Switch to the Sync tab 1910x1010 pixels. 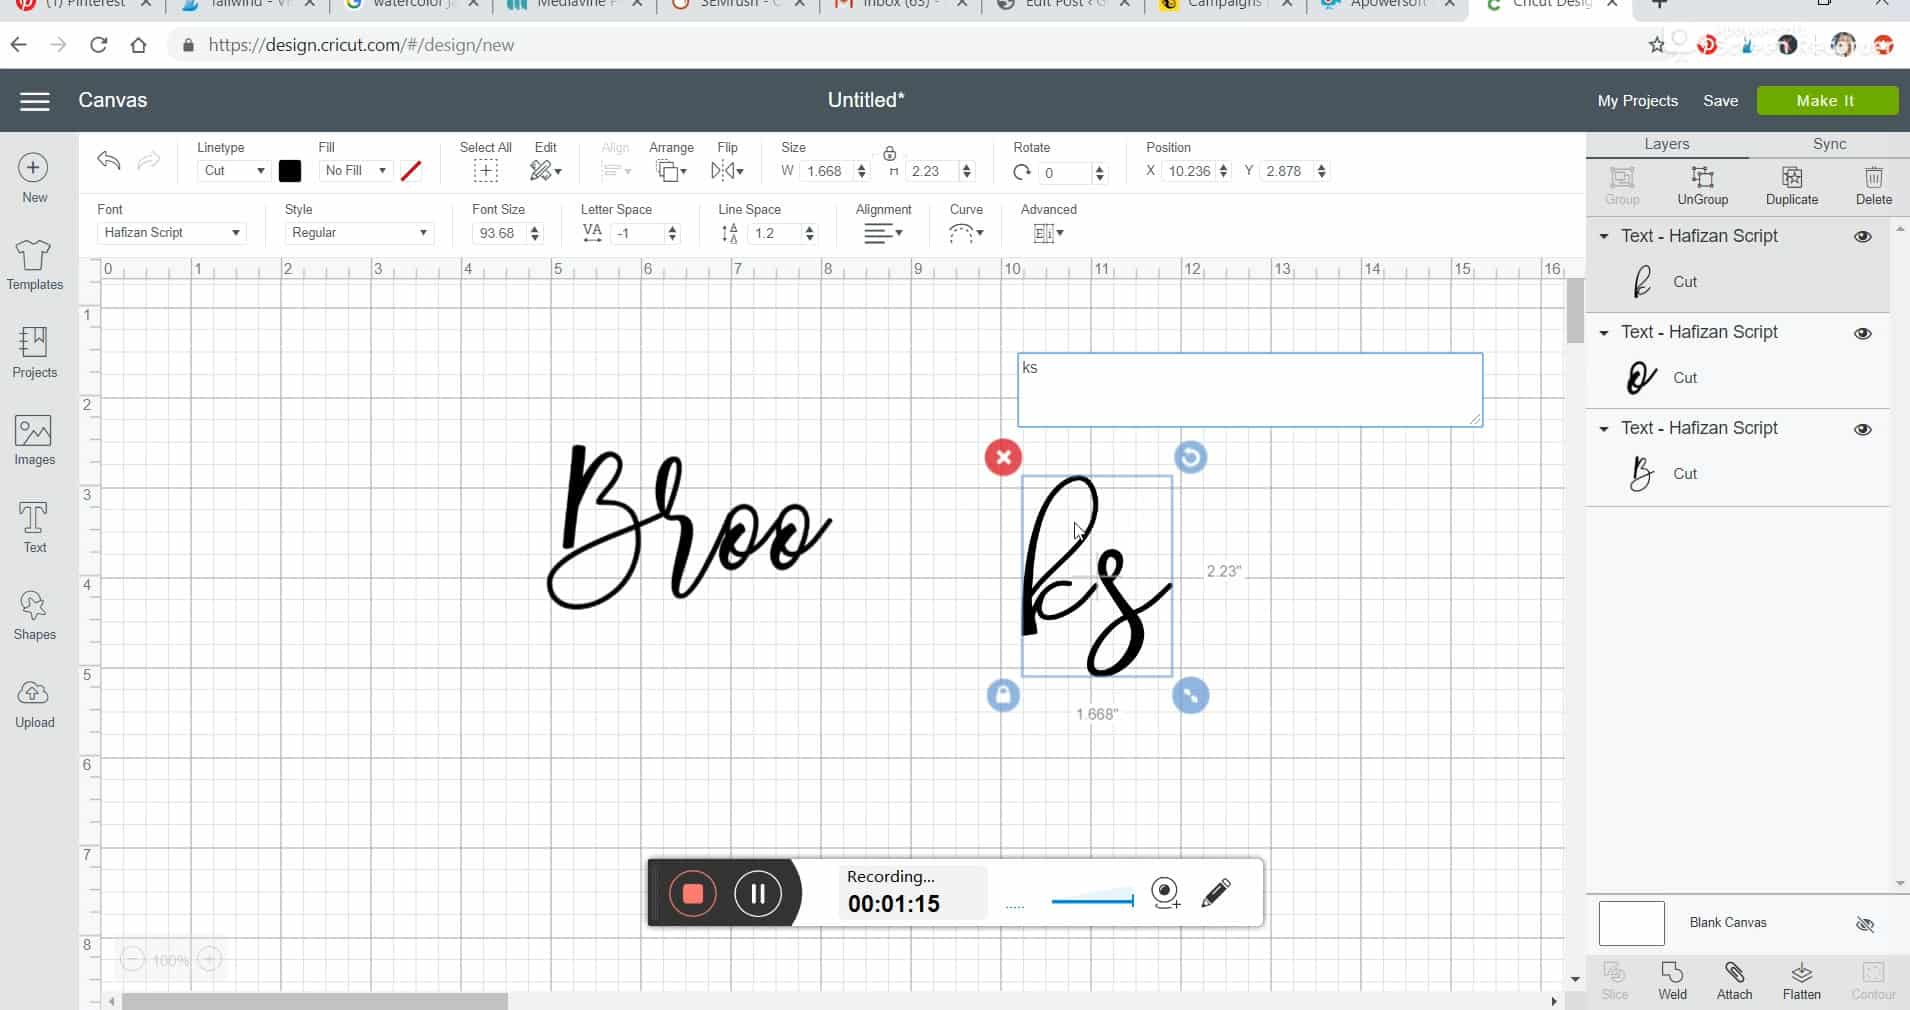pyautogui.click(x=1829, y=144)
